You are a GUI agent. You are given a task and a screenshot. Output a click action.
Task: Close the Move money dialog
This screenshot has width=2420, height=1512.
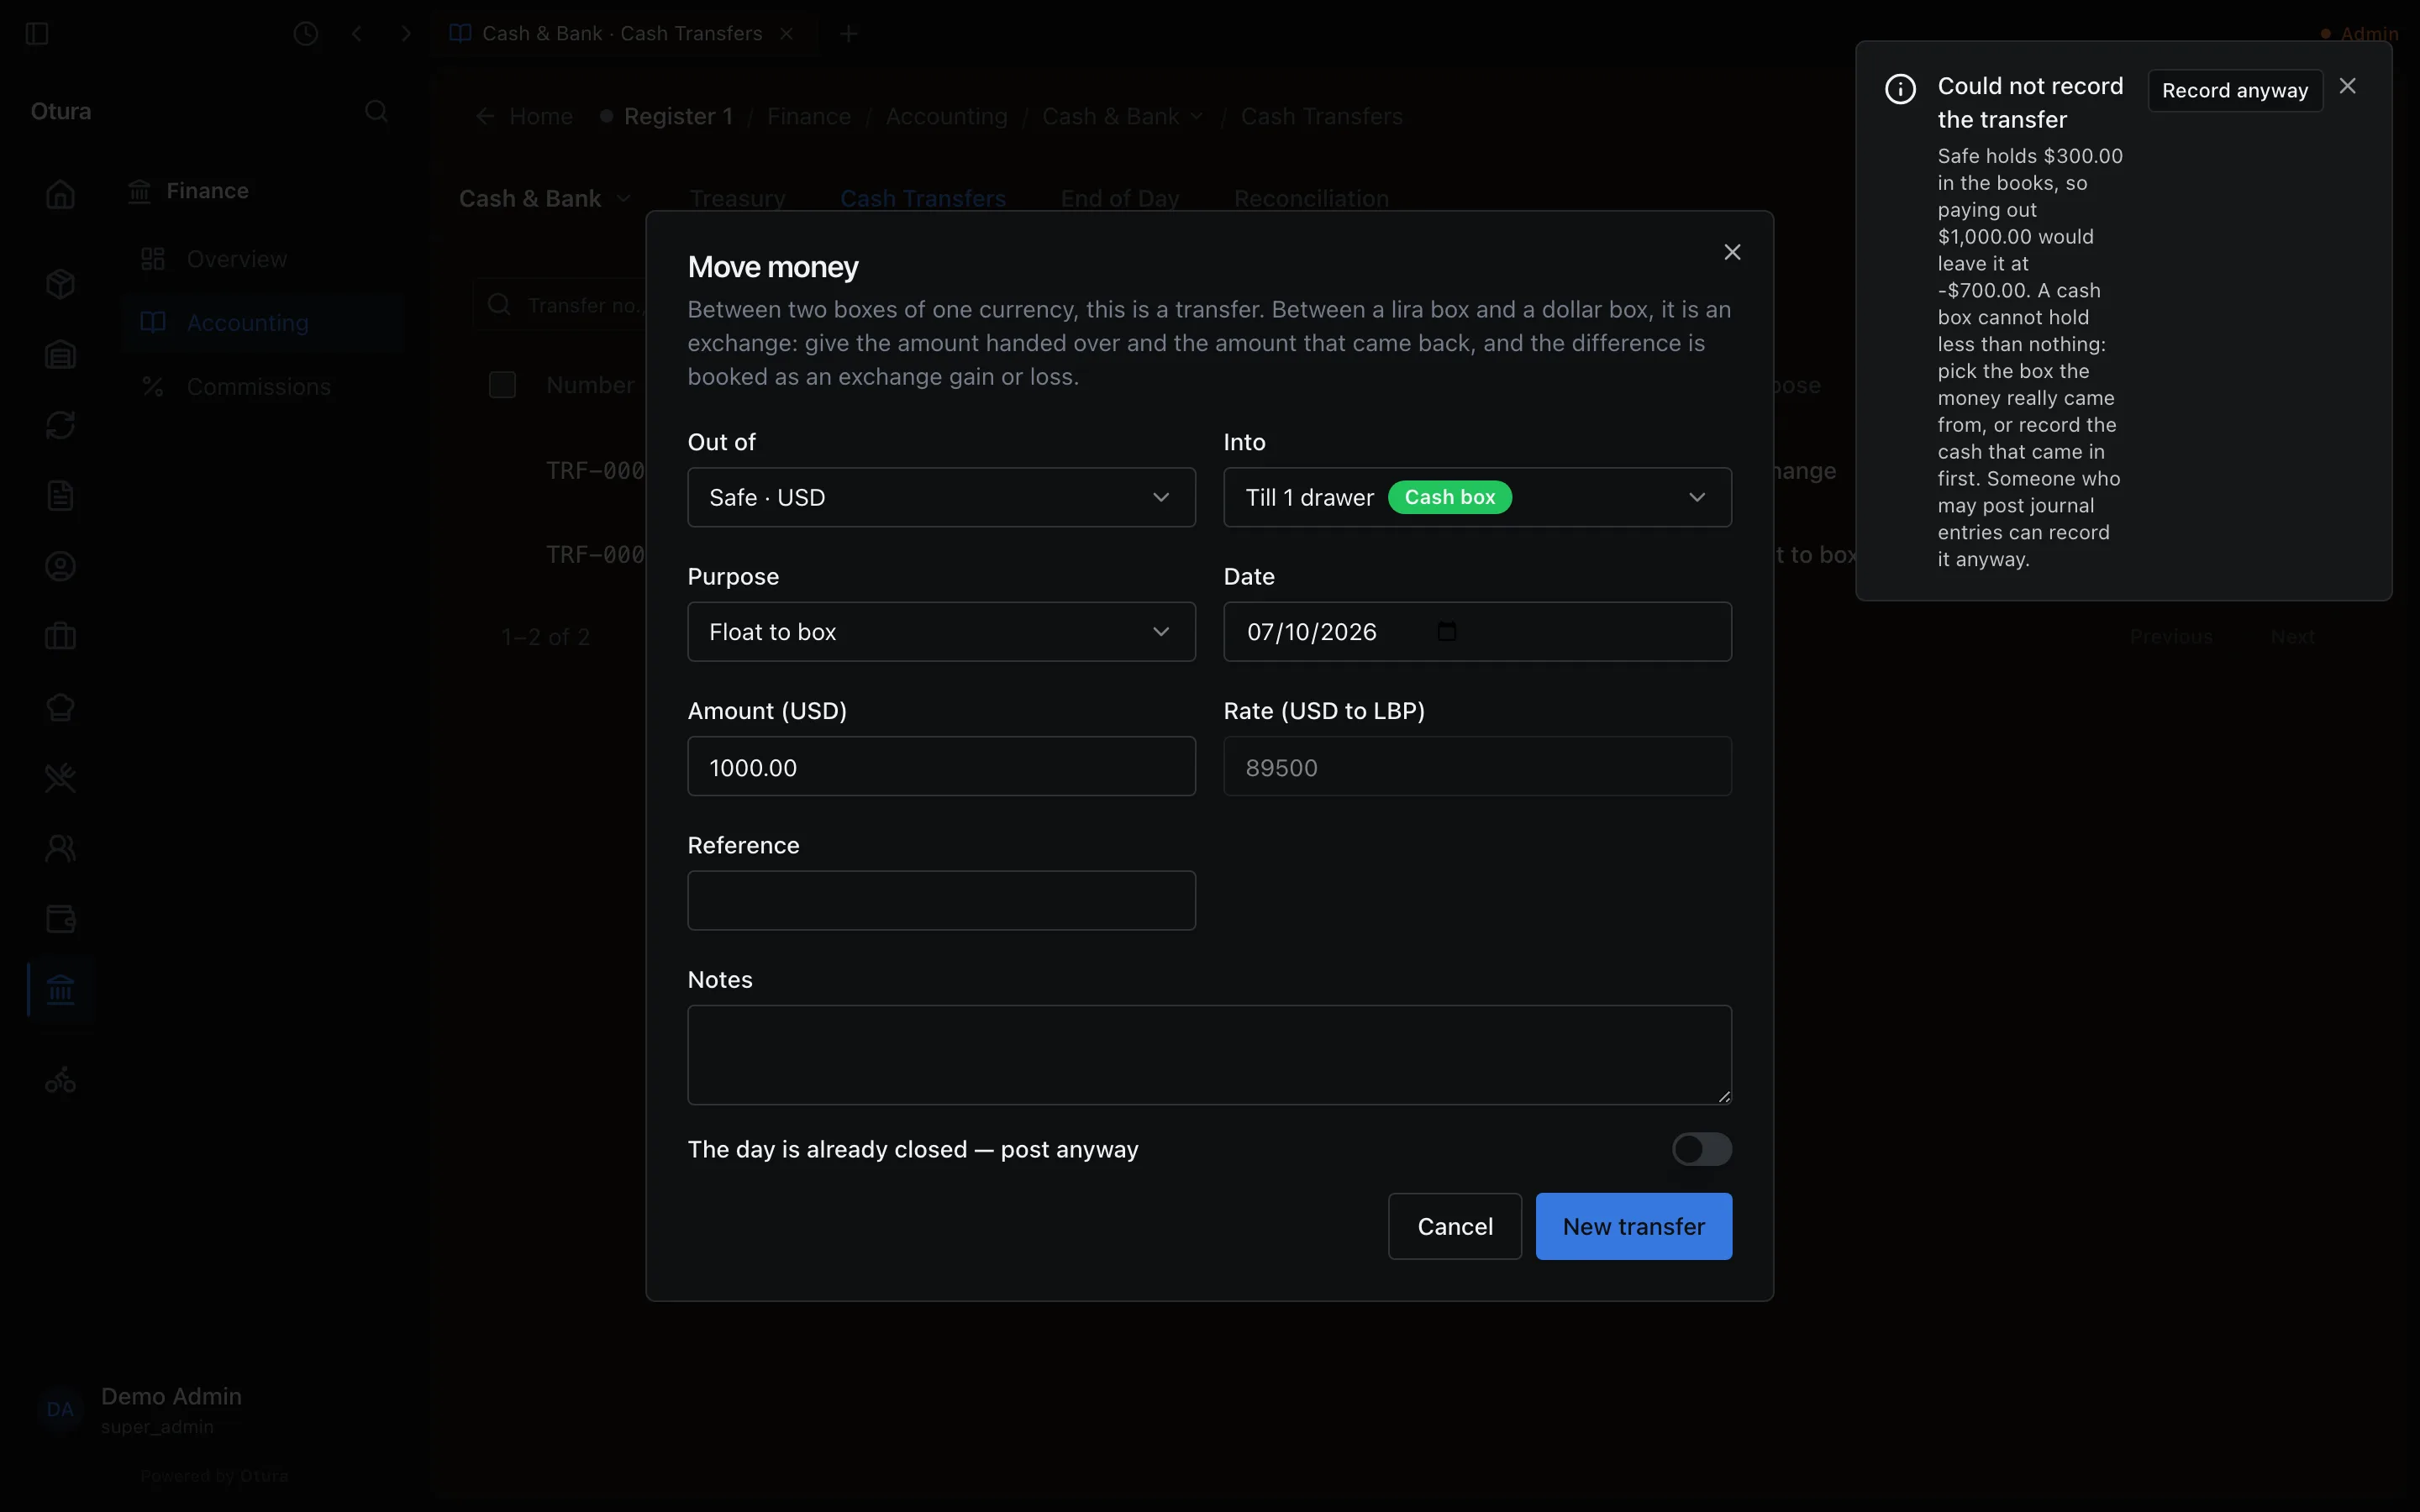tap(1732, 253)
